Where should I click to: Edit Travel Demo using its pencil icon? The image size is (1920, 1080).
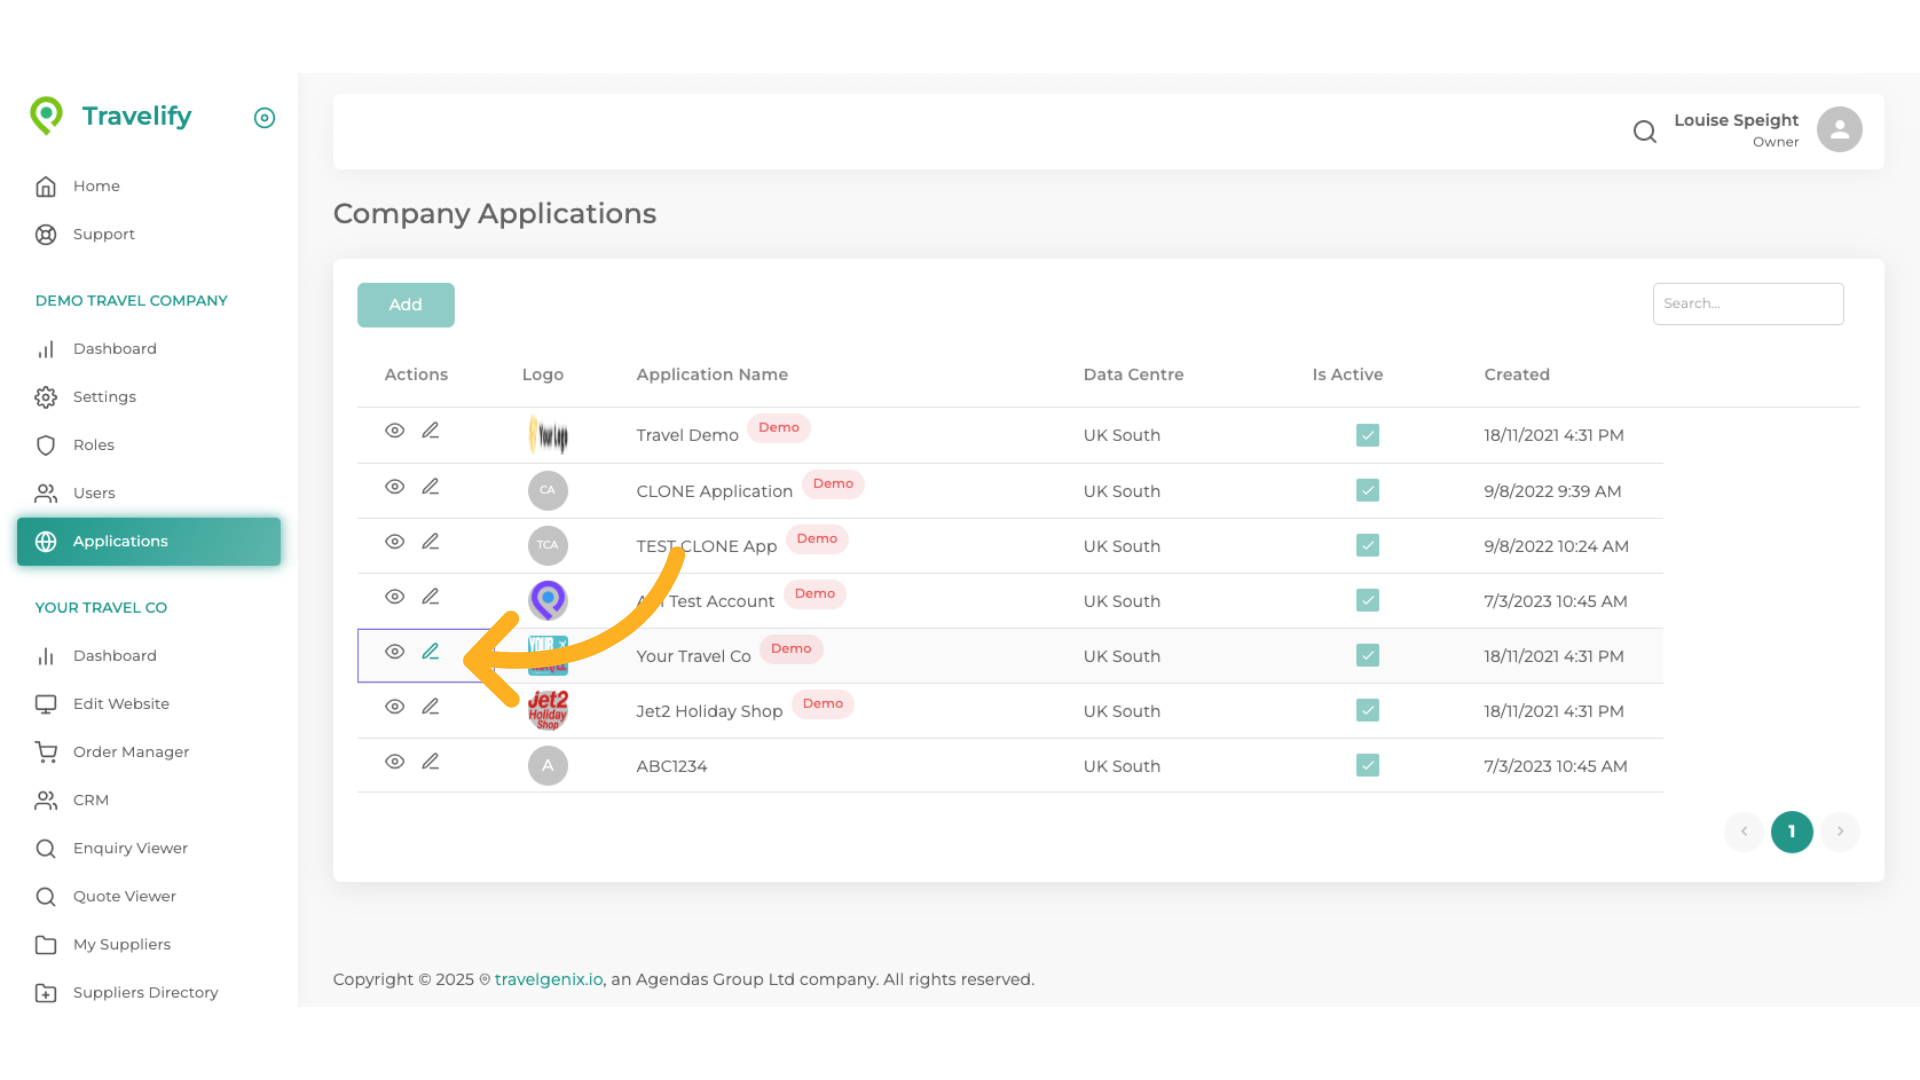click(x=431, y=430)
